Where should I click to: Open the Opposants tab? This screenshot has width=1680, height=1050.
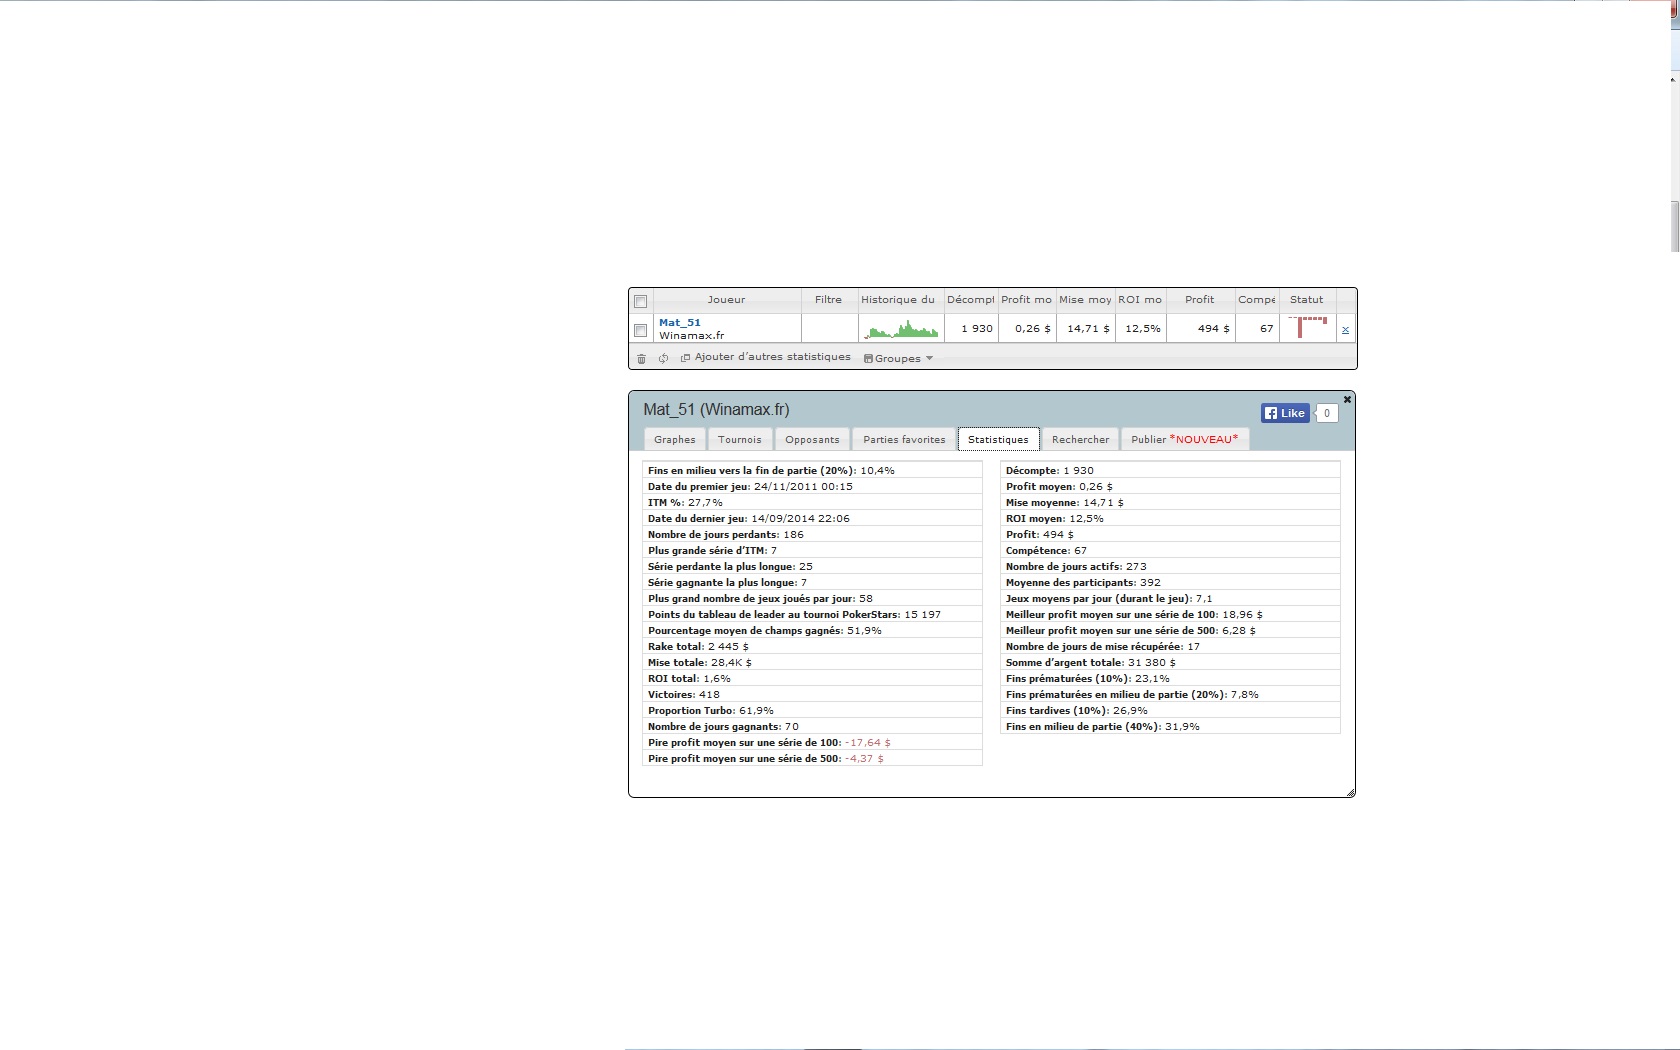click(812, 439)
